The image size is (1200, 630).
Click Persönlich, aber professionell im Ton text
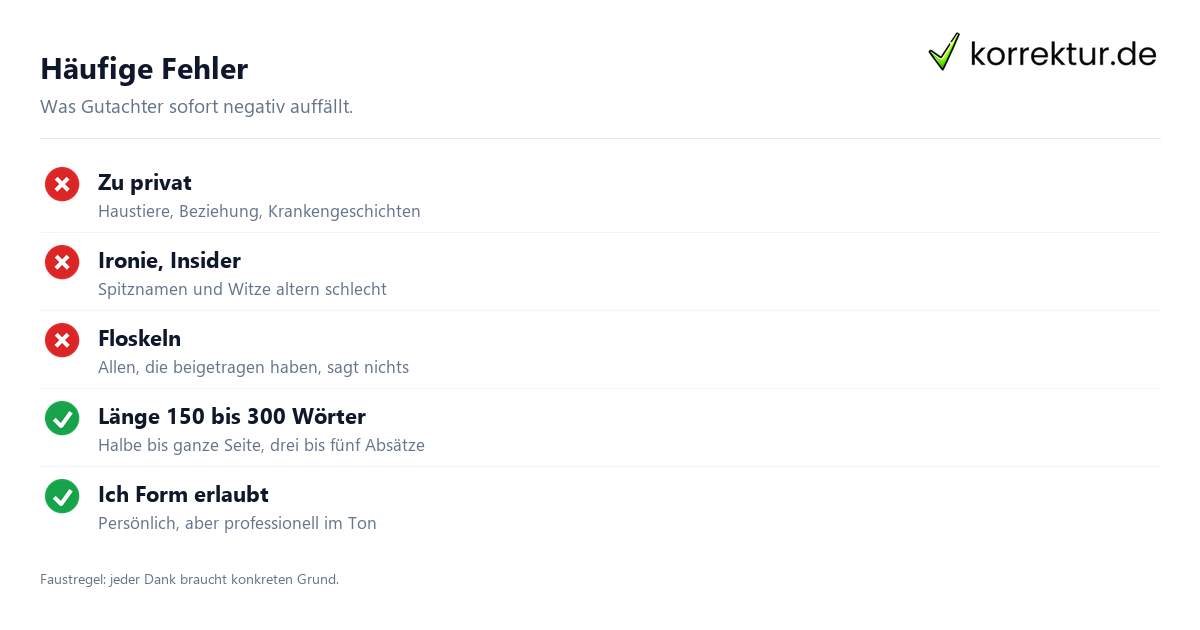(x=237, y=524)
